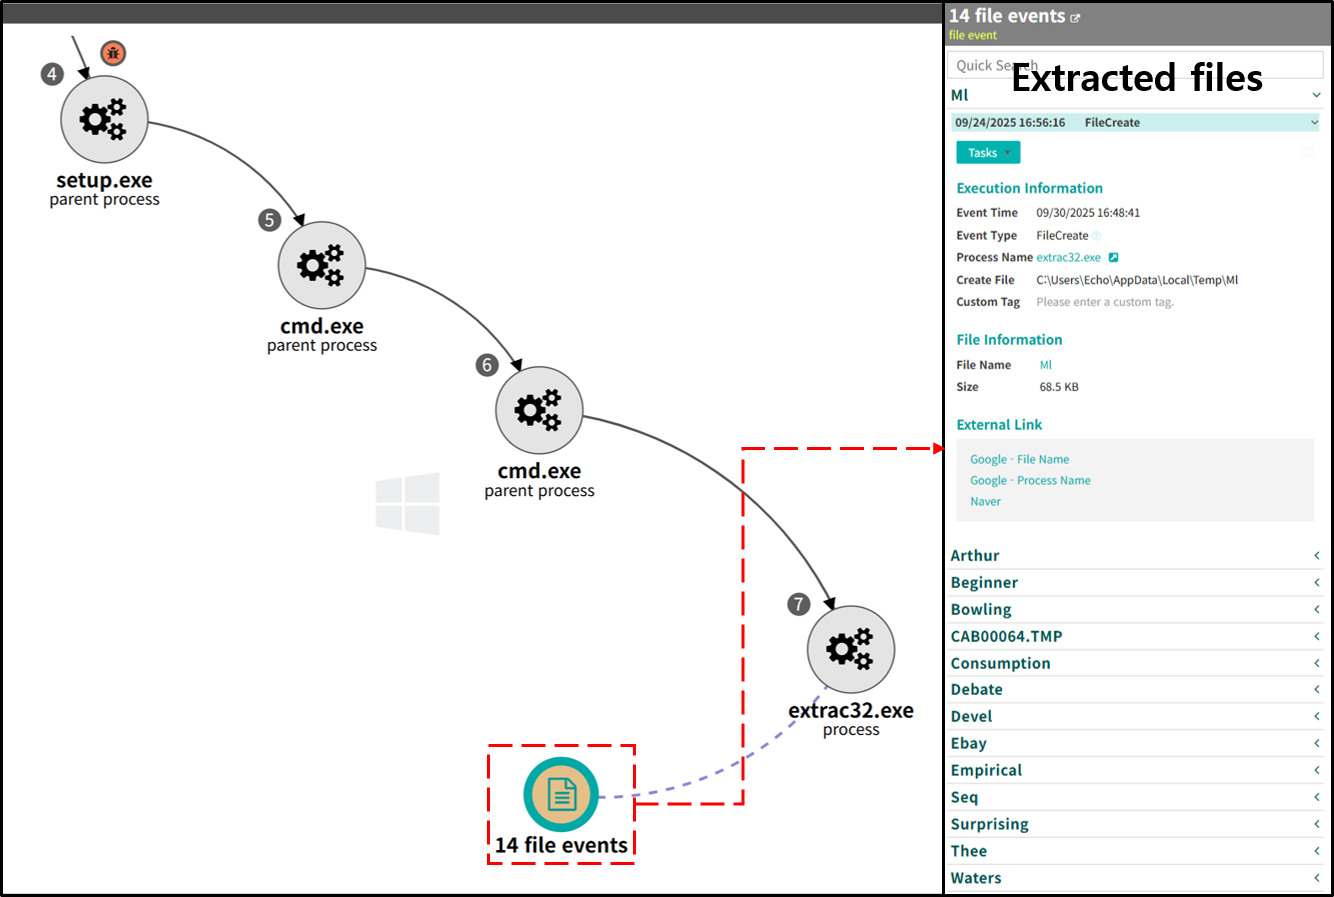The height and width of the screenshot is (897, 1334).
Task: Collapse the 09/24/2025 FileCreate event row
Action: 1314,123
